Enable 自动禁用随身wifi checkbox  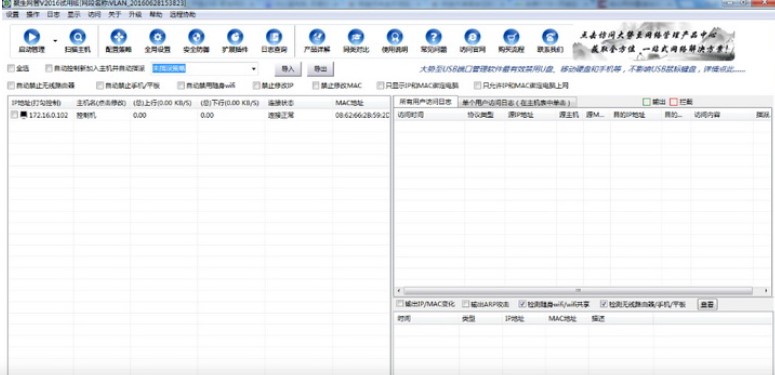[x=180, y=85]
